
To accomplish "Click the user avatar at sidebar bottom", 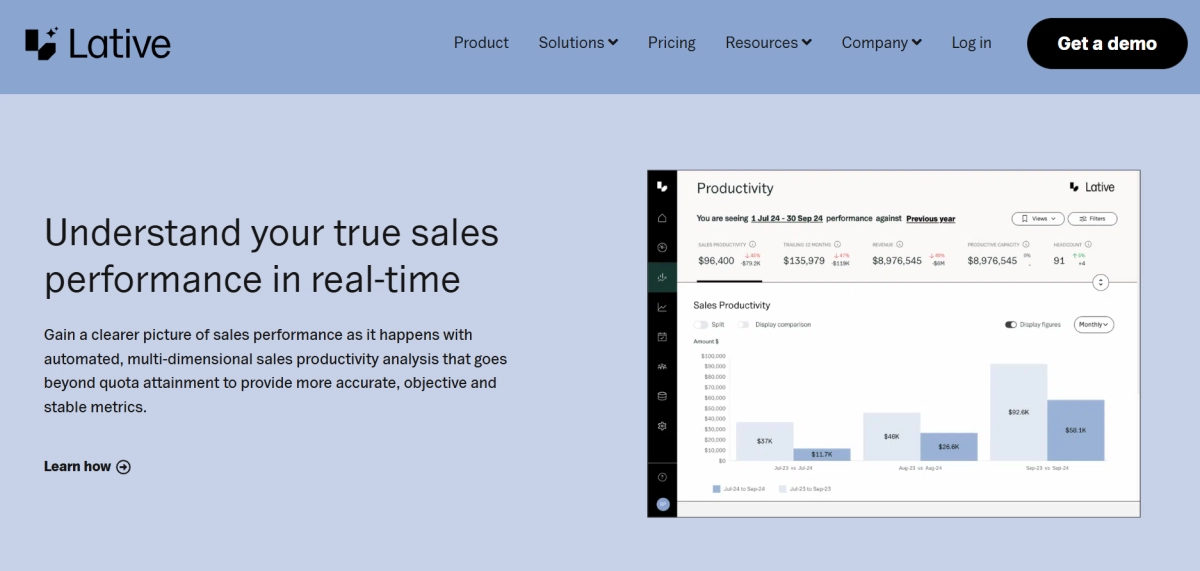I will click(x=662, y=504).
